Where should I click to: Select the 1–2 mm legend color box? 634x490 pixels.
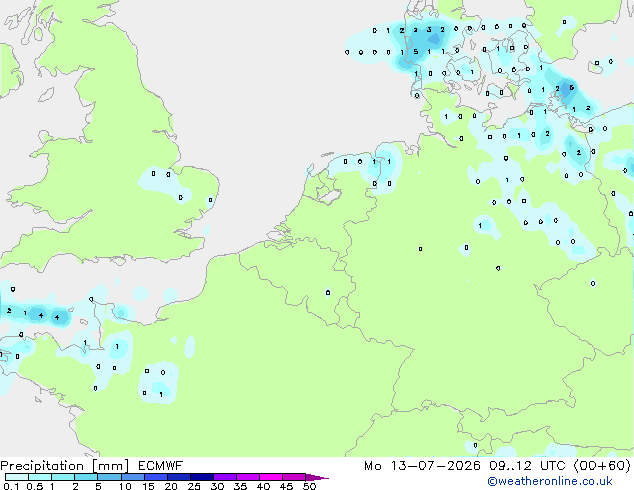pos(63,477)
